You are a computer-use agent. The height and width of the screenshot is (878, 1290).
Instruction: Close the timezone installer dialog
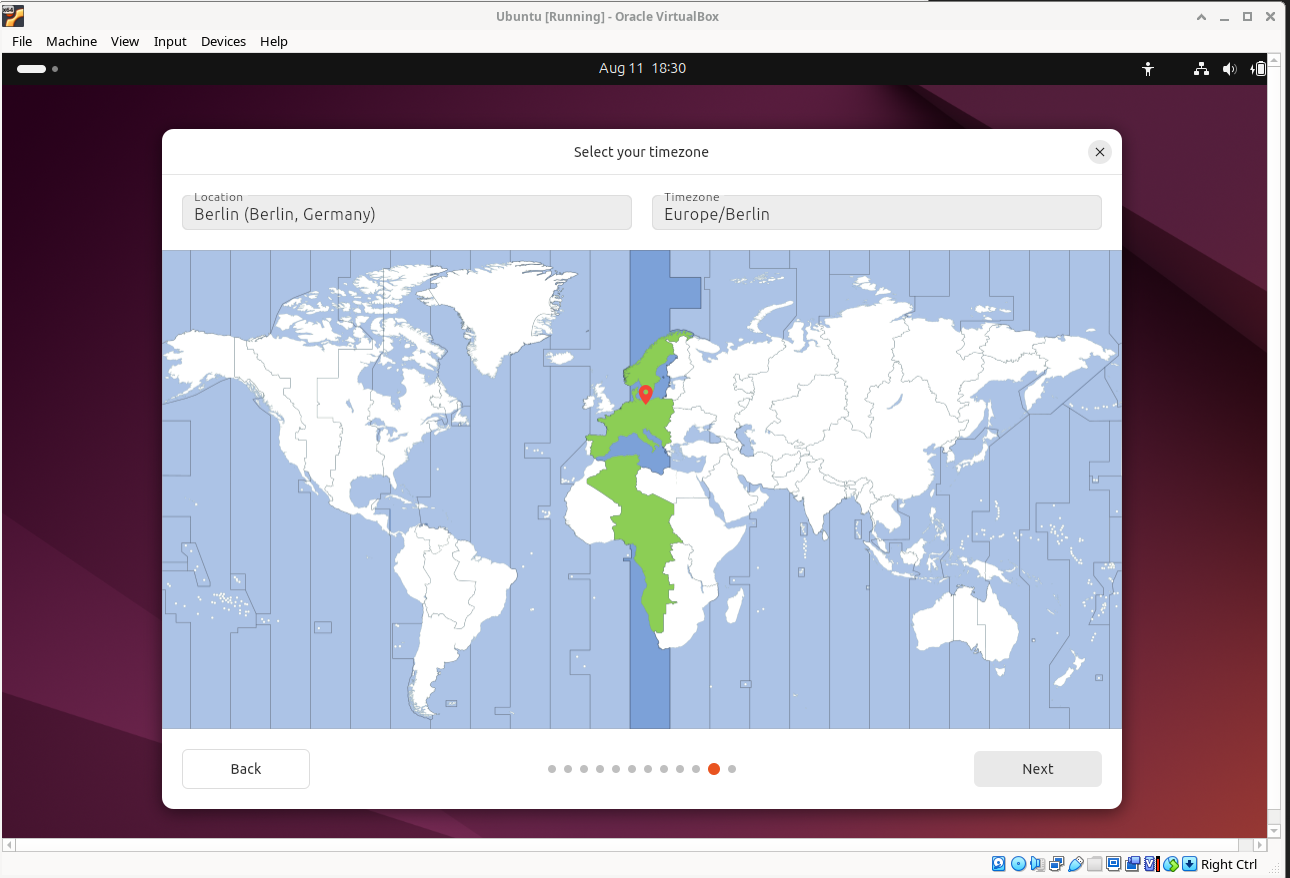1099,152
